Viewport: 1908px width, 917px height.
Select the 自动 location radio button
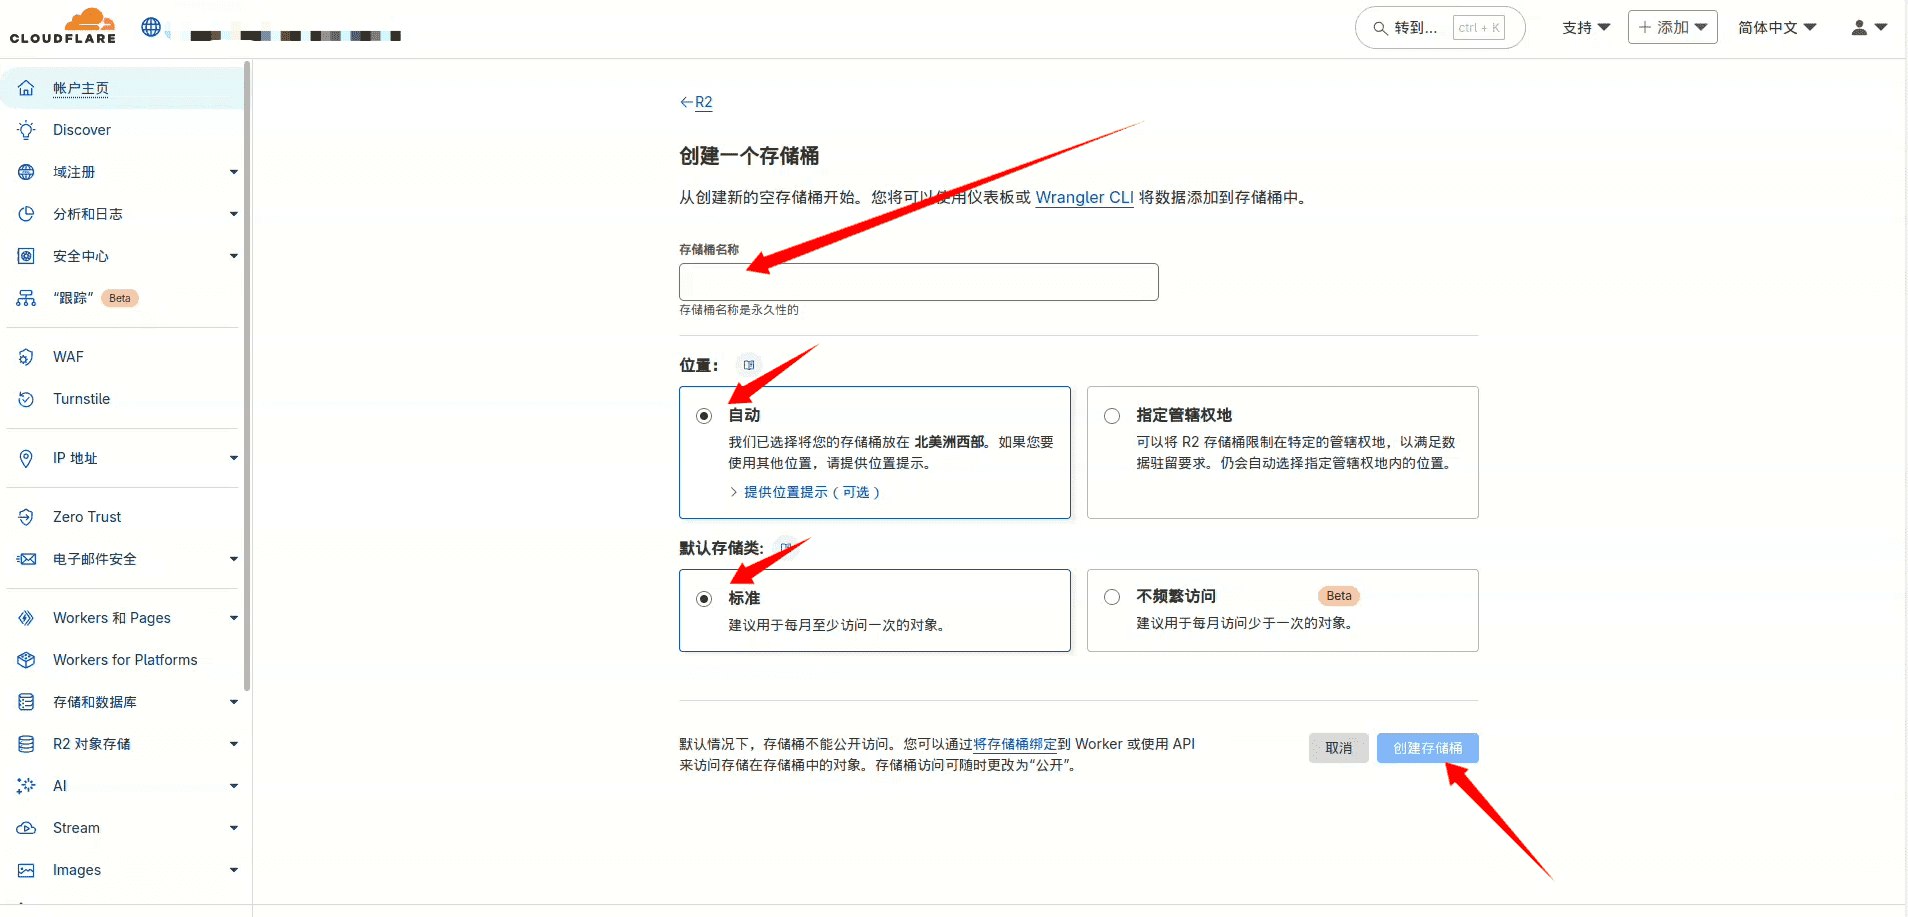coord(704,416)
